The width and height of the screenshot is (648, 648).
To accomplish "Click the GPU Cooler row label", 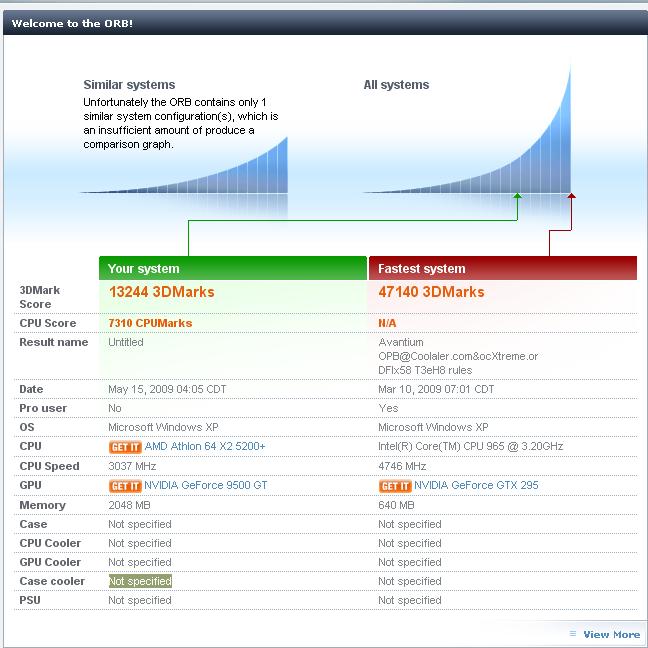I will coord(50,562).
